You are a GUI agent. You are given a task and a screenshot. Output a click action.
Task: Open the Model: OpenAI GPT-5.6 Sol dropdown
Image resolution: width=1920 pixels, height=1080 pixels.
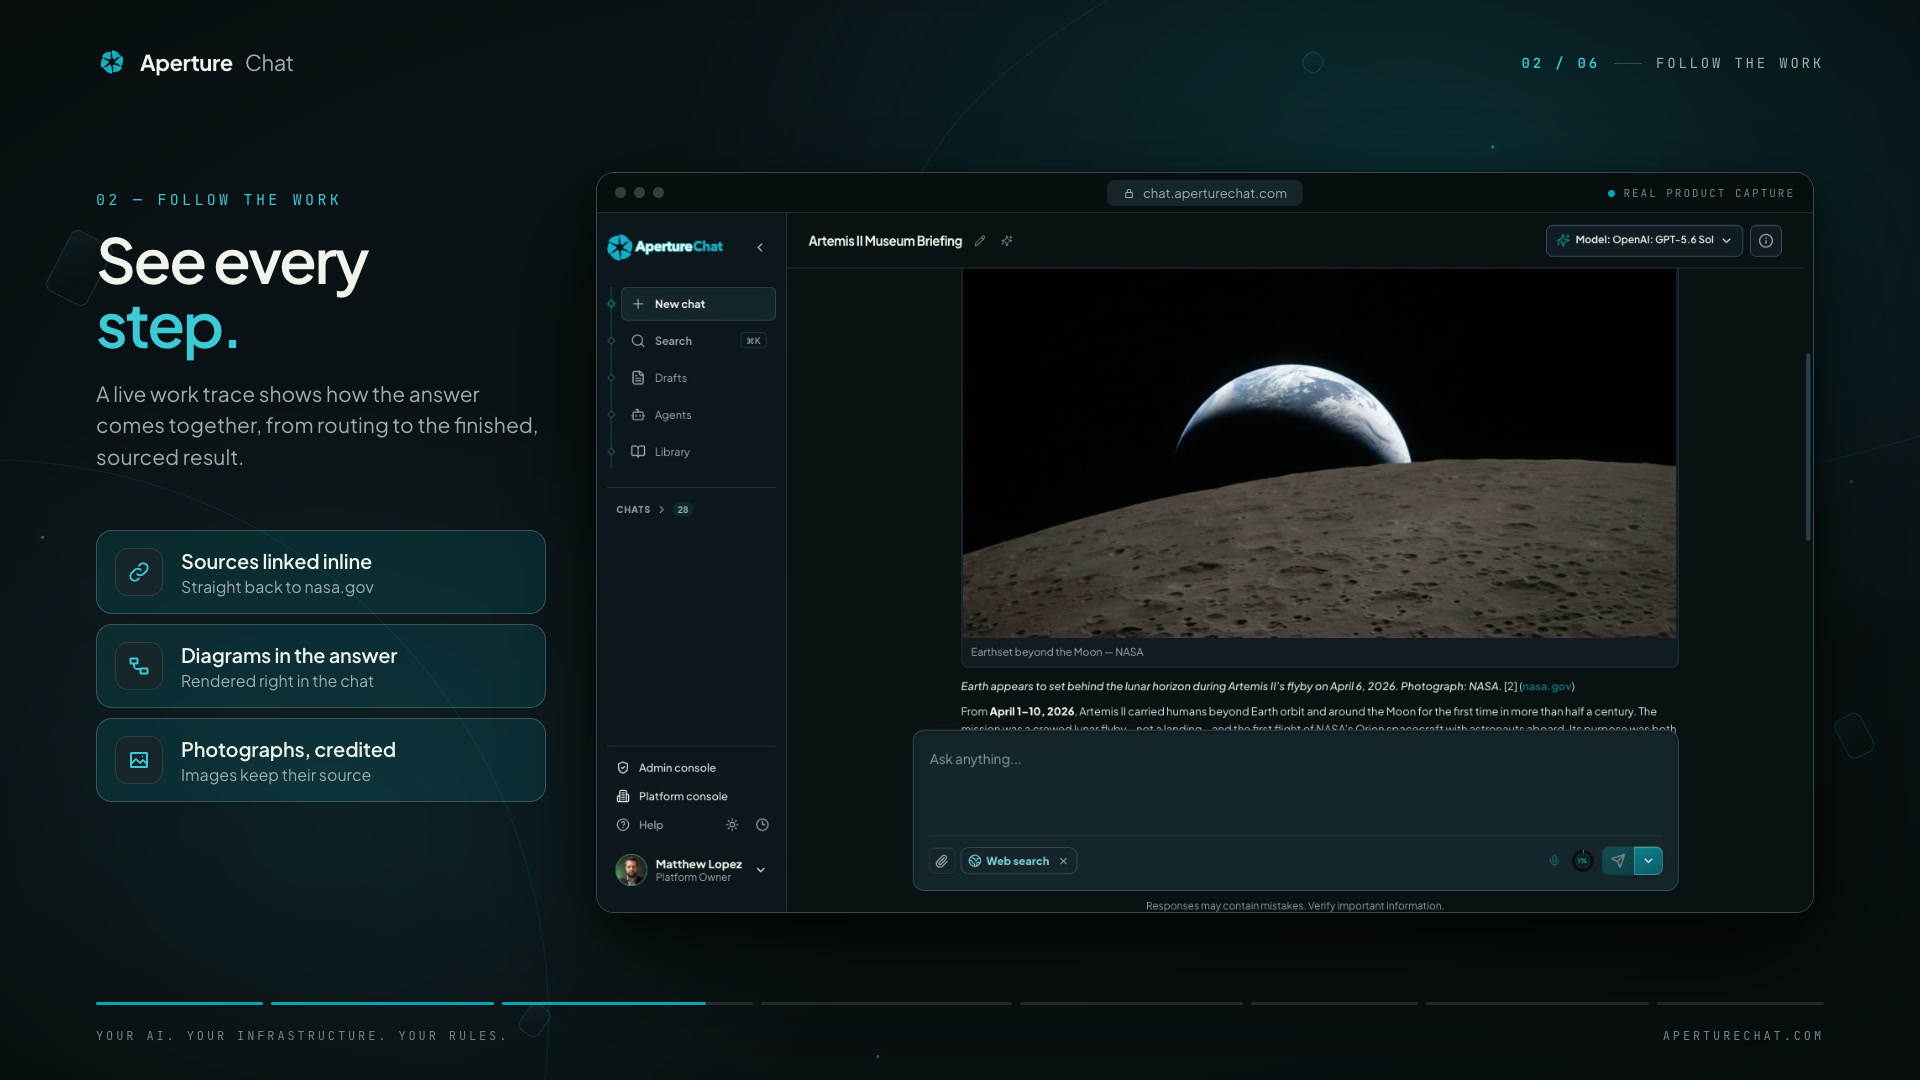click(x=1644, y=241)
